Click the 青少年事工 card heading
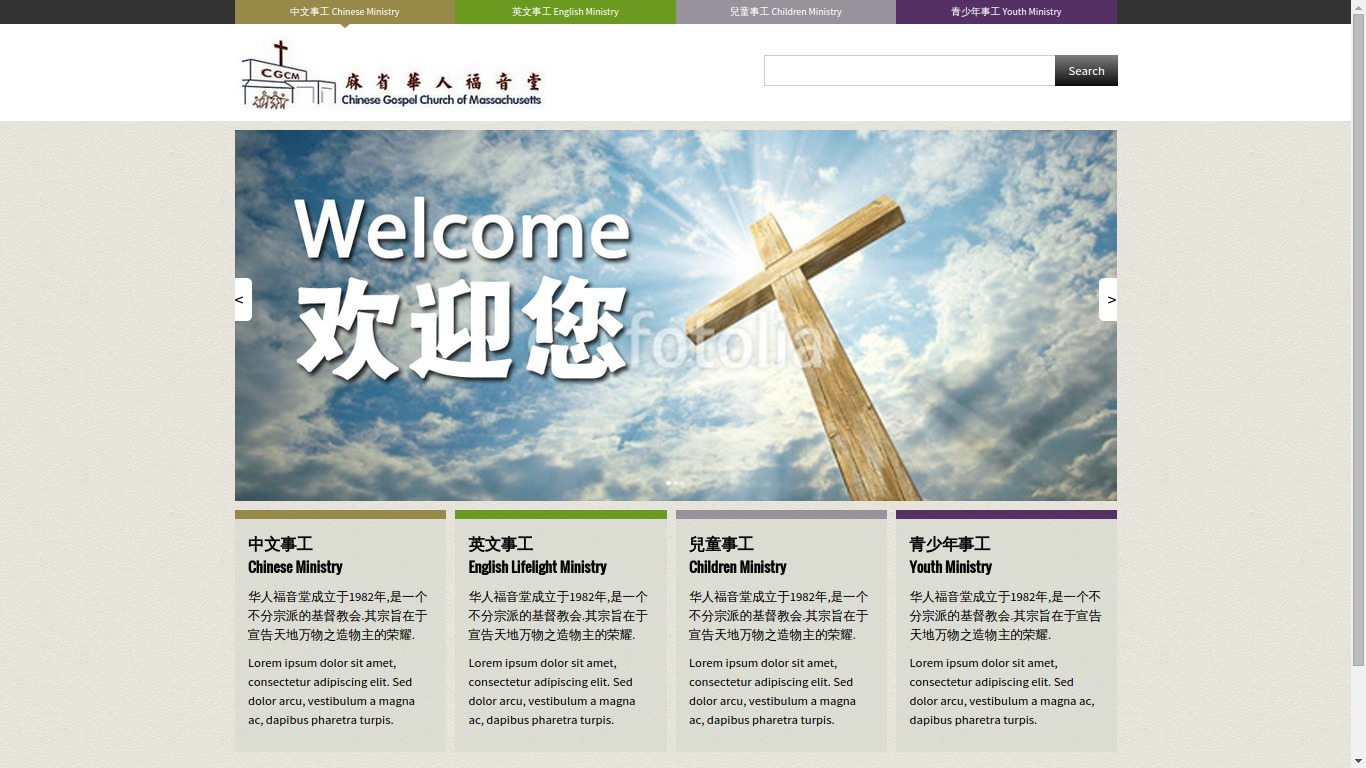Screen dimensions: 1366x768 (950, 544)
